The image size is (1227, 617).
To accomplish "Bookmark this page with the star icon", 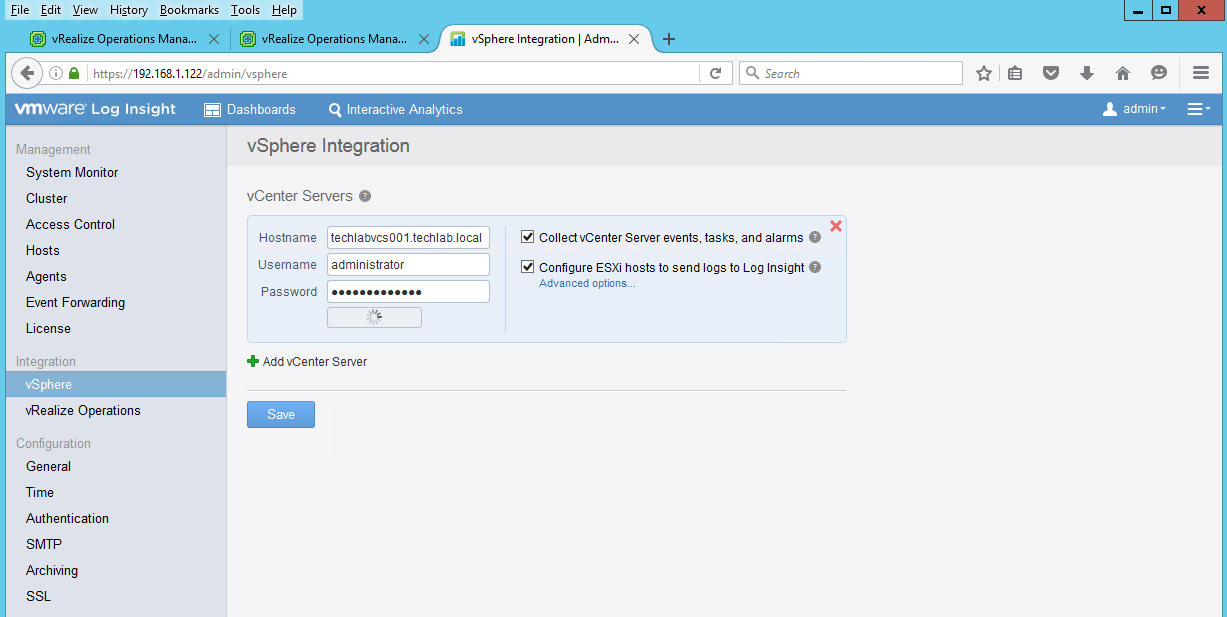I will 984,73.
